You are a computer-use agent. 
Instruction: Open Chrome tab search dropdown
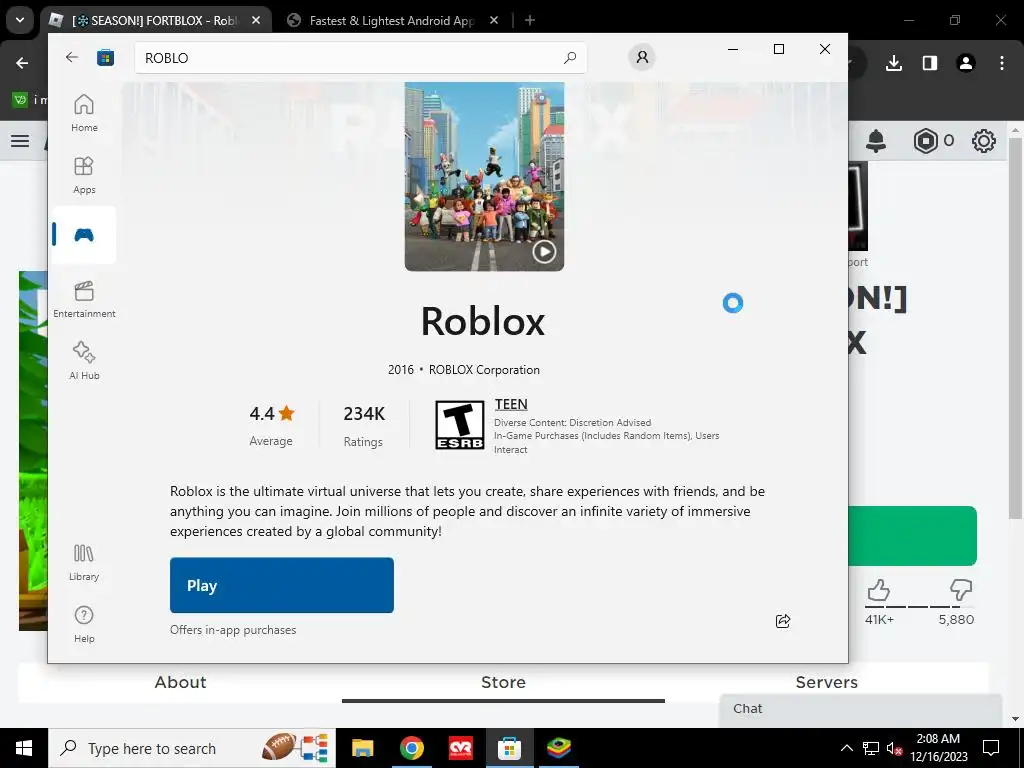(x=20, y=20)
